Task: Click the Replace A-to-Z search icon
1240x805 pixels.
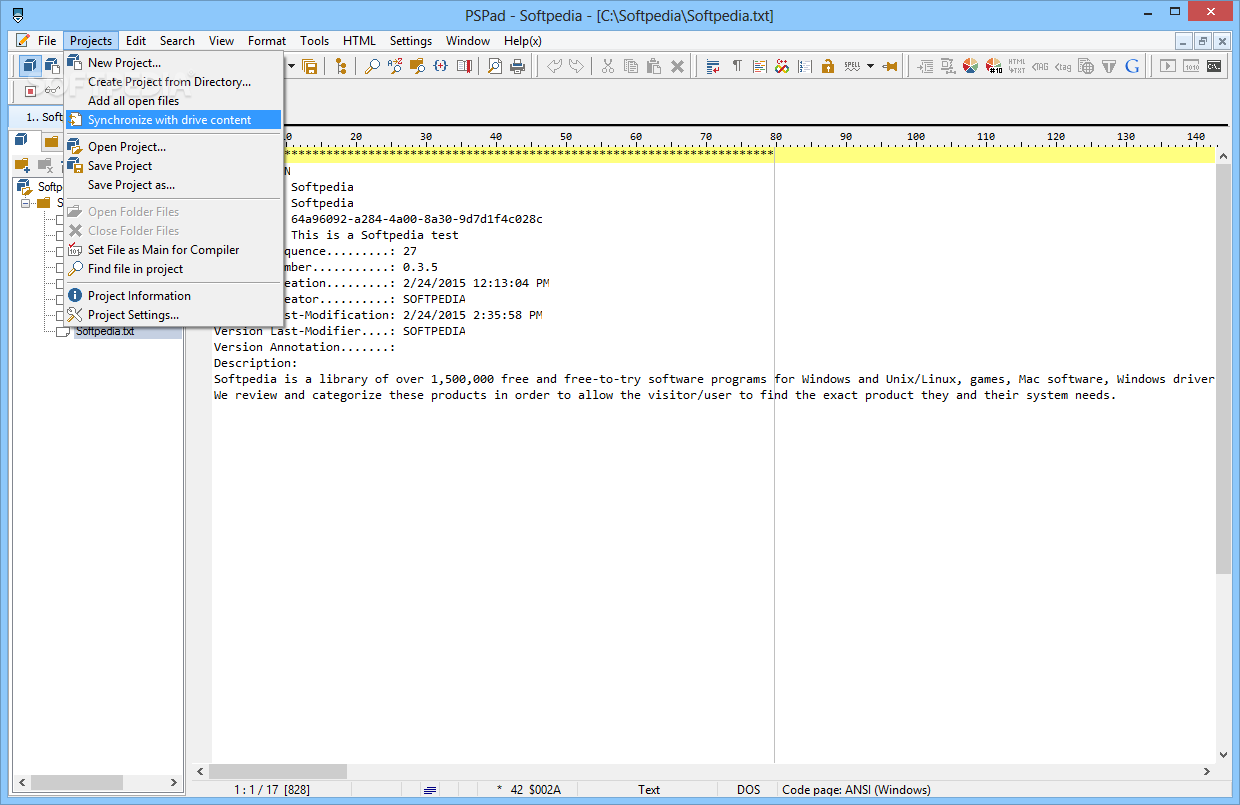Action: [x=395, y=66]
